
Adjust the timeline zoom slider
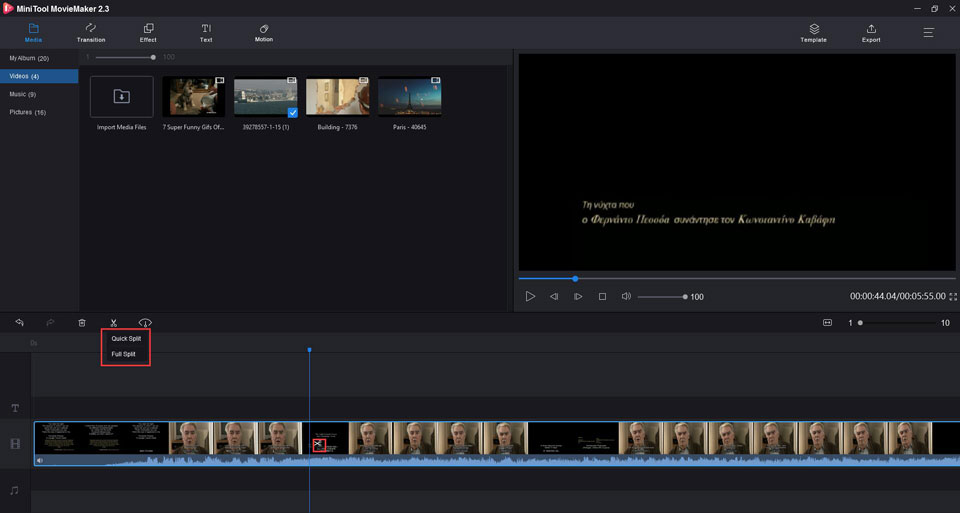pyautogui.click(x=897, y=323)
